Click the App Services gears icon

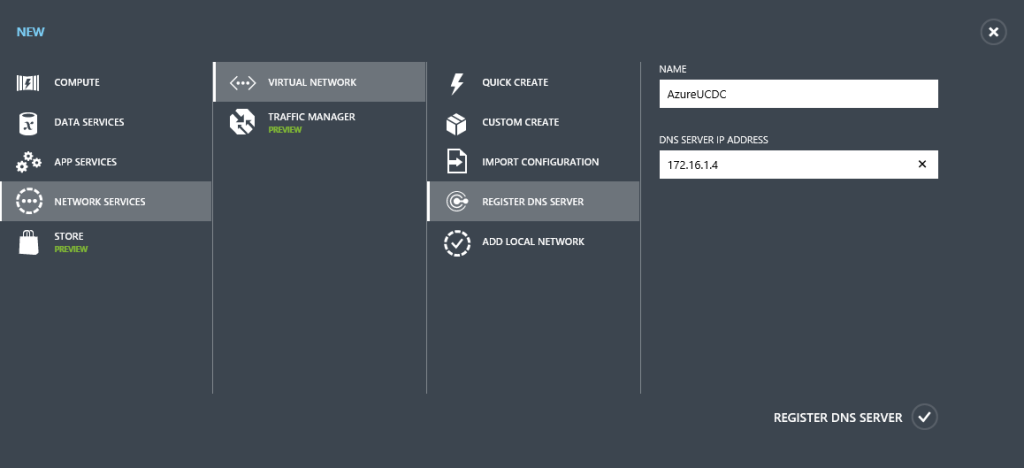(28, 162)
